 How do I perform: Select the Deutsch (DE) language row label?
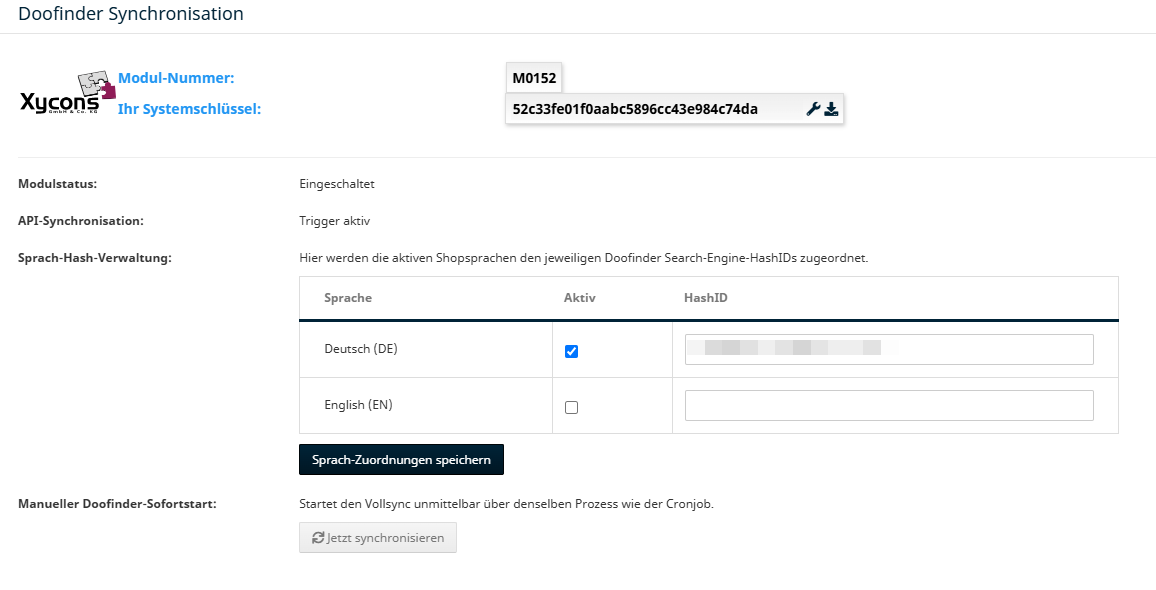pyautogui.click(x=361, y=349)
